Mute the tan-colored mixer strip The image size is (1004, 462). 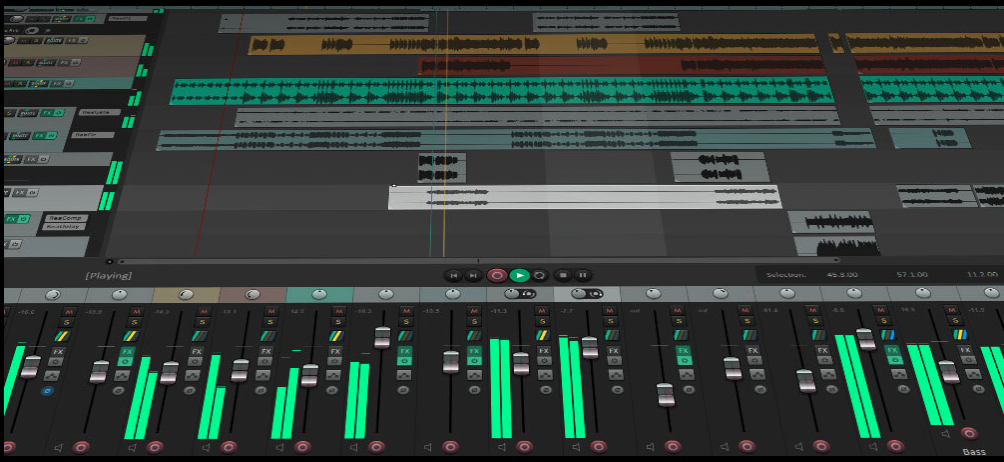(x=203, y=311)
